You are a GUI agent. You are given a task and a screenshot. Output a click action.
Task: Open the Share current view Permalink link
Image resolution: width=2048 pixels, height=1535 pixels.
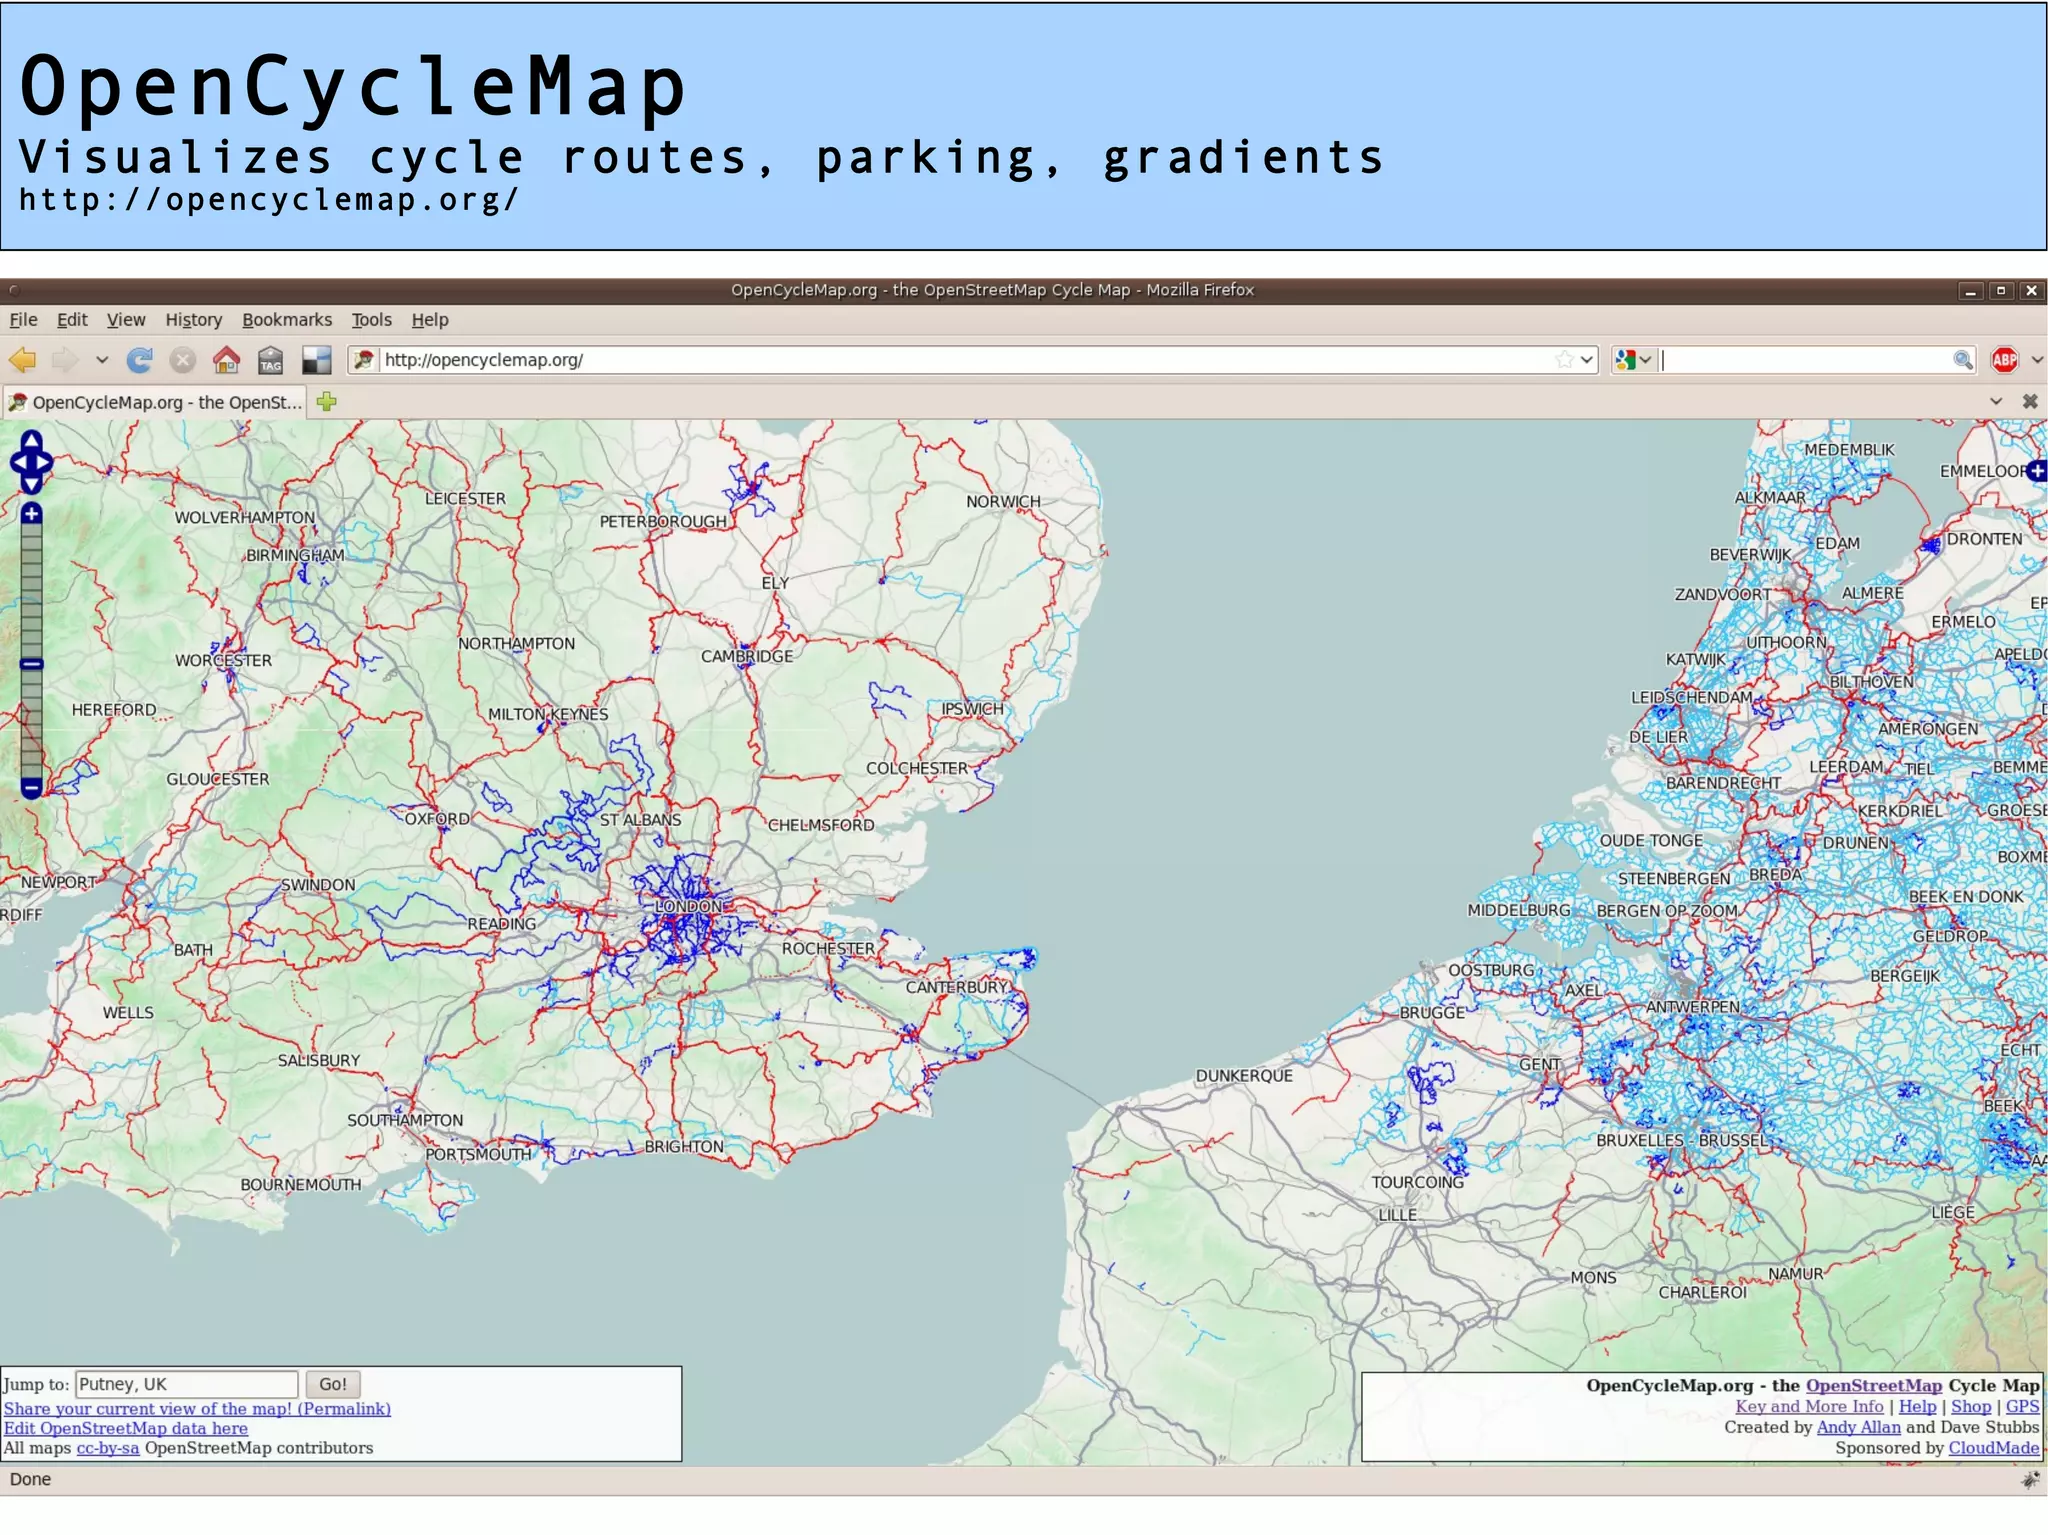(197, 1408)
